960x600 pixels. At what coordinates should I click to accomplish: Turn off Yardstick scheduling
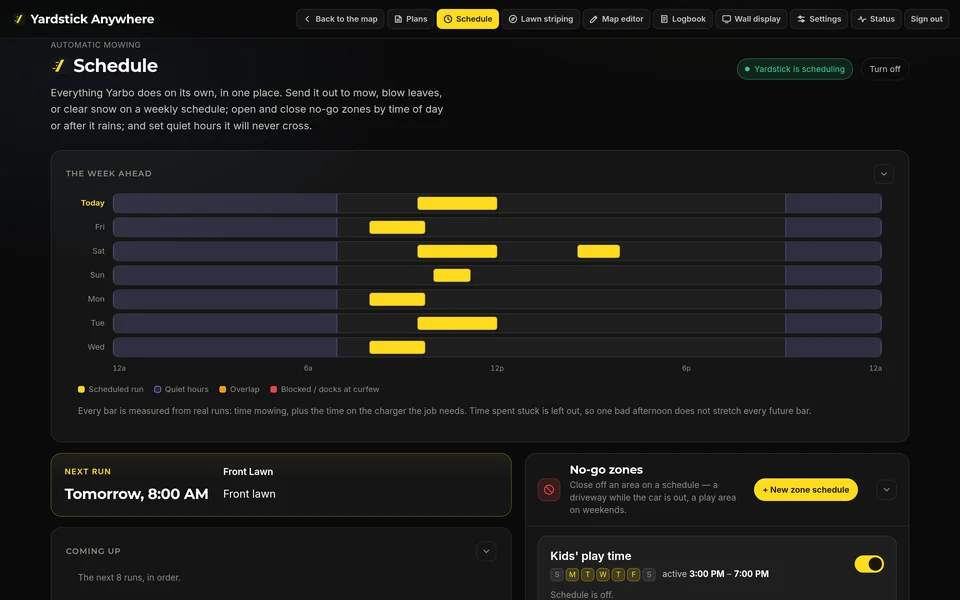click(885, 69)
